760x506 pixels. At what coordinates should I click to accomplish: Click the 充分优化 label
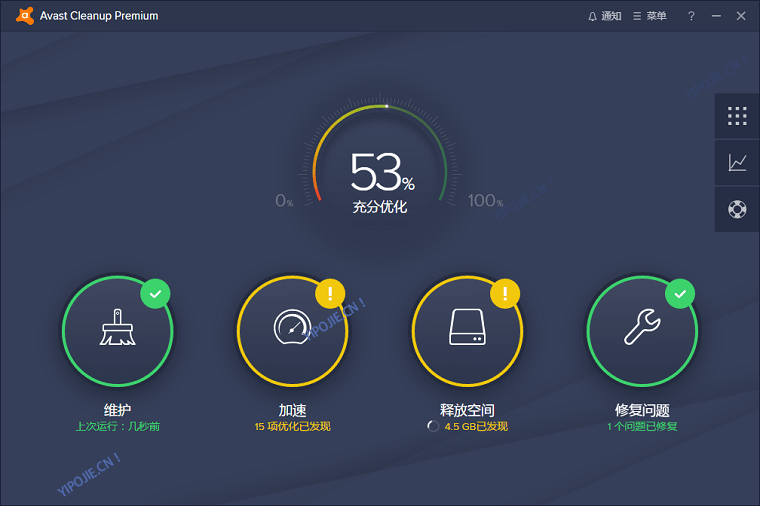click(x=380, y=207)
